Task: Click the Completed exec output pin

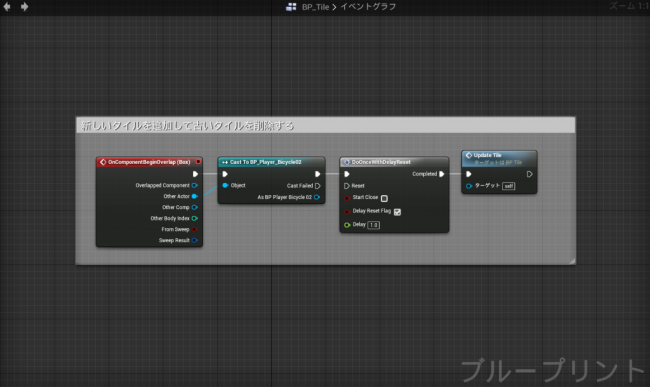Action: pyautogui.click(x=442, y=174)
